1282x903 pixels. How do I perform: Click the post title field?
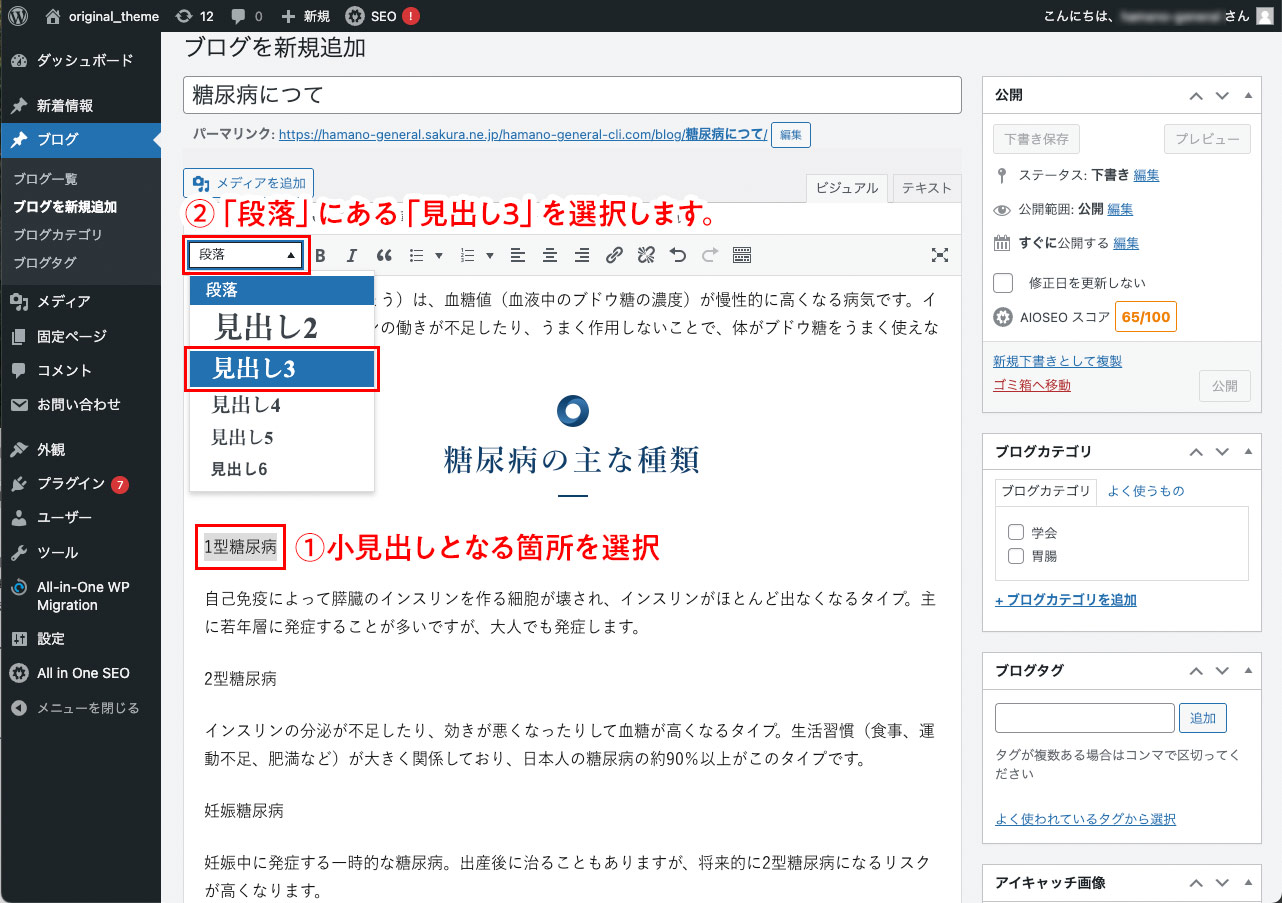click(572, 96)
